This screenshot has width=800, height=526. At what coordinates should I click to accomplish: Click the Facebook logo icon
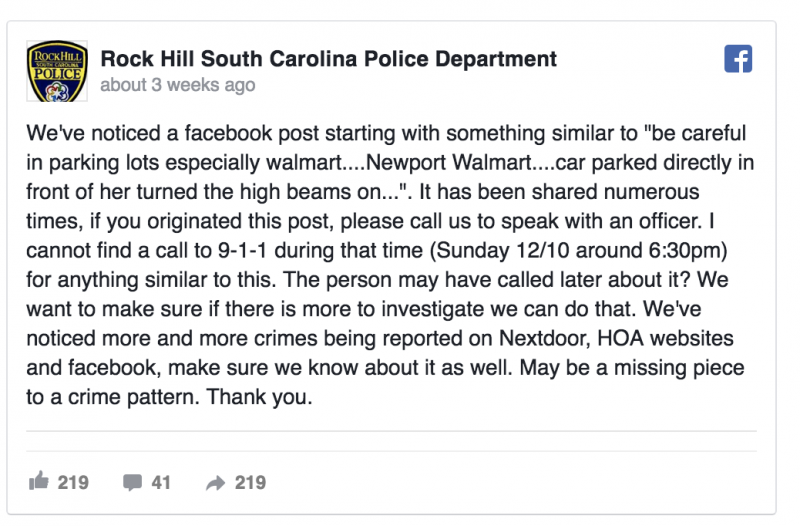pyautogui.click(x=738, y=59)
